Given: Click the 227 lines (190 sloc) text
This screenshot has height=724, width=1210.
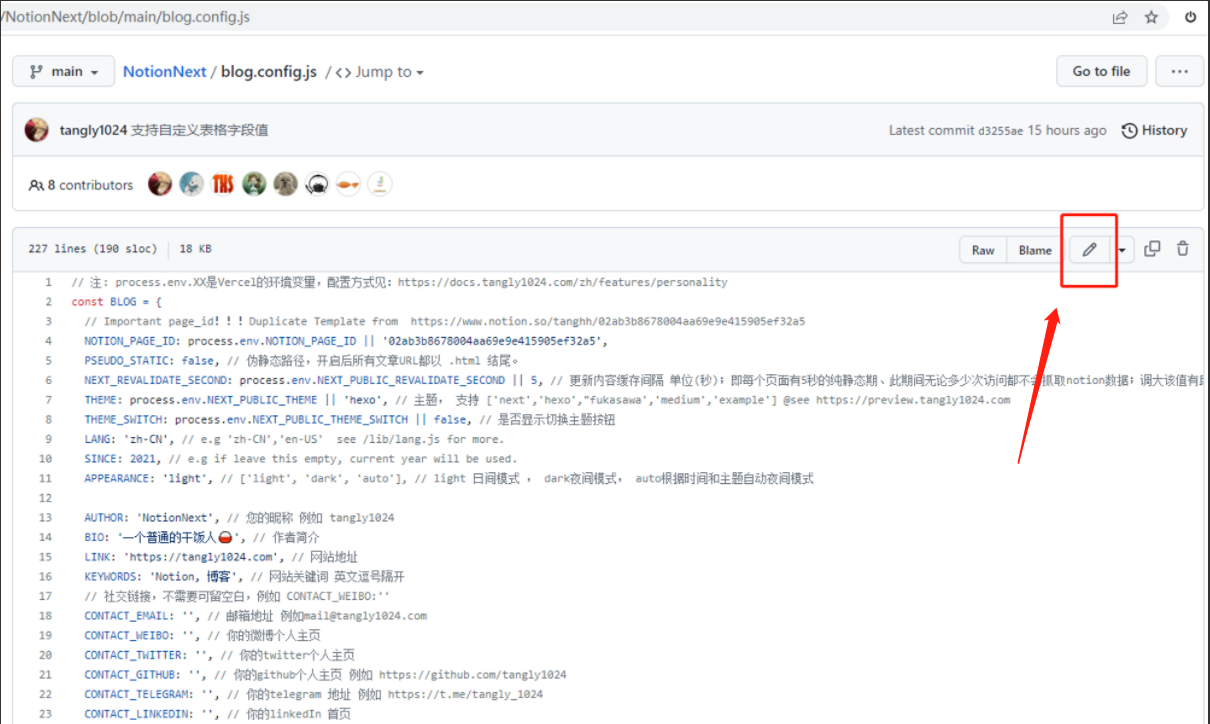Looking at the screenshot, I should pos(91,249).
